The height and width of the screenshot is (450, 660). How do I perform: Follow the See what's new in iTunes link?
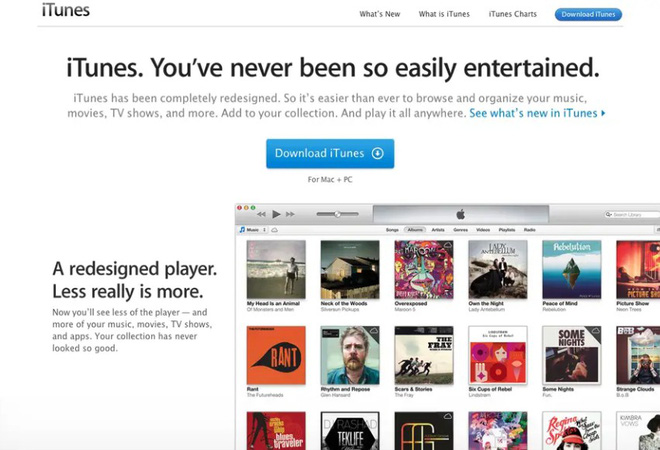tap(538, 113)
